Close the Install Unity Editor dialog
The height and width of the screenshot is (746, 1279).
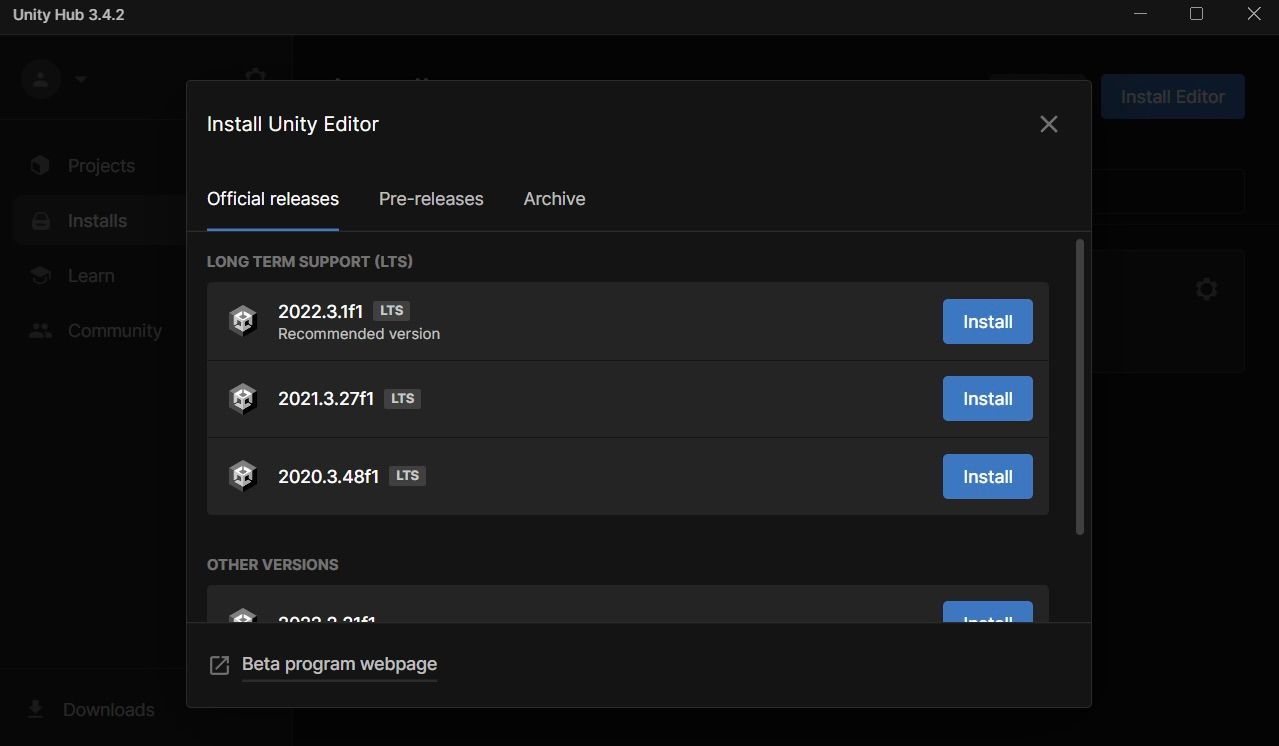[x=1048, y=124]
